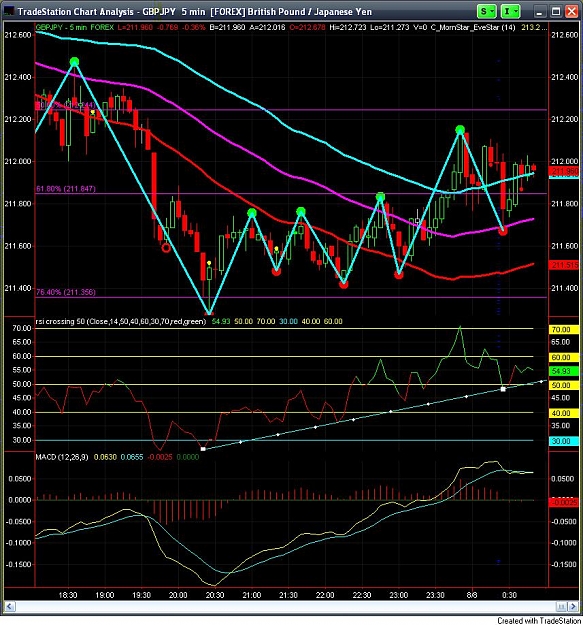Click the yellow 50.00 RSI level tag
Viewport: 583px width, 625px height.
(x=564, y=385)
